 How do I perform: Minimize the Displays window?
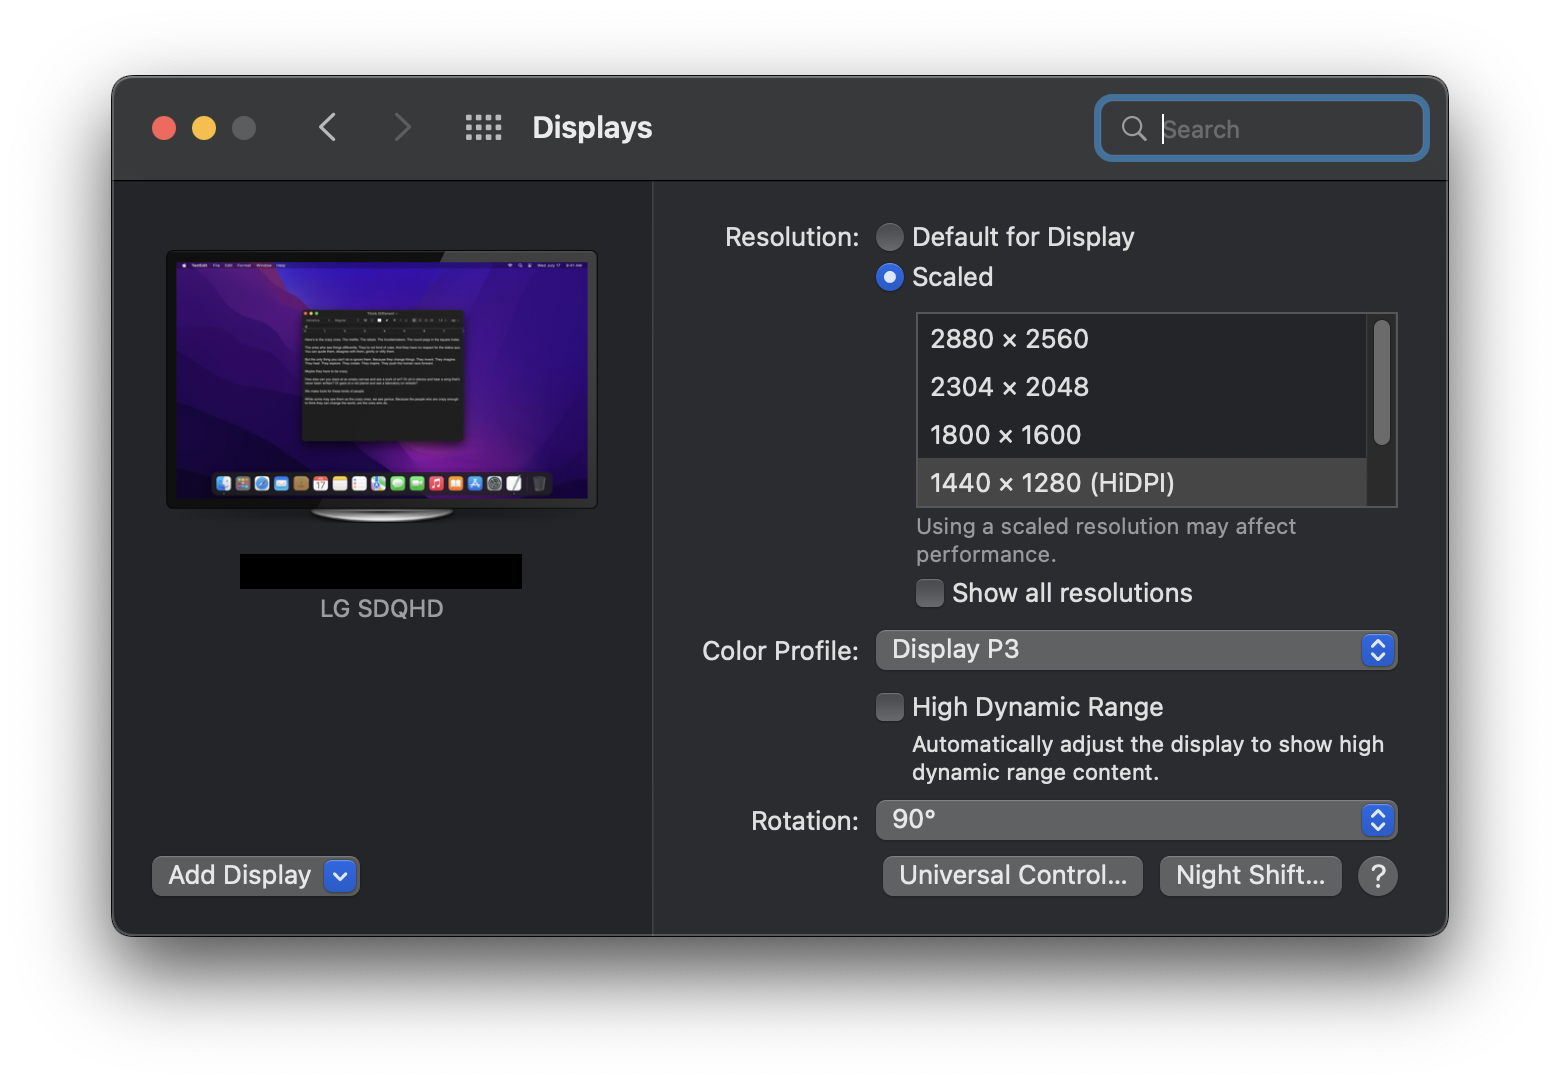click(x=204, y=128)
